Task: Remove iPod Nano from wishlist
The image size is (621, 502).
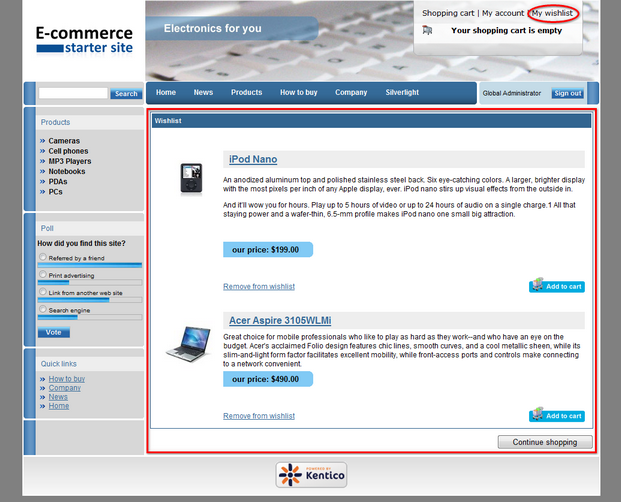Action: [259, 286]
